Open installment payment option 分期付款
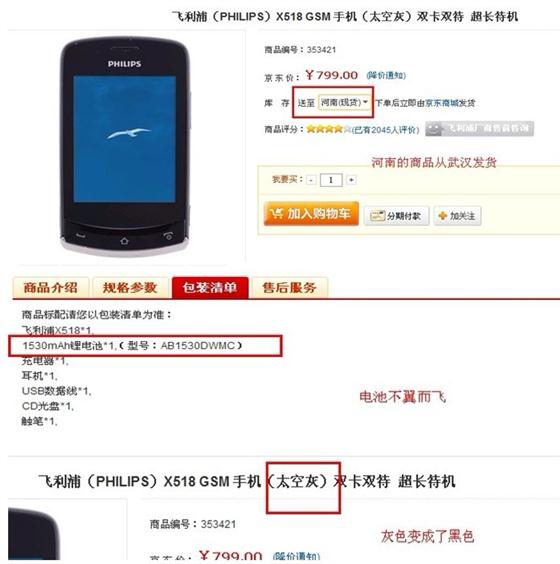560x564 pixels. pyautogui.click(x=396, y=216)
